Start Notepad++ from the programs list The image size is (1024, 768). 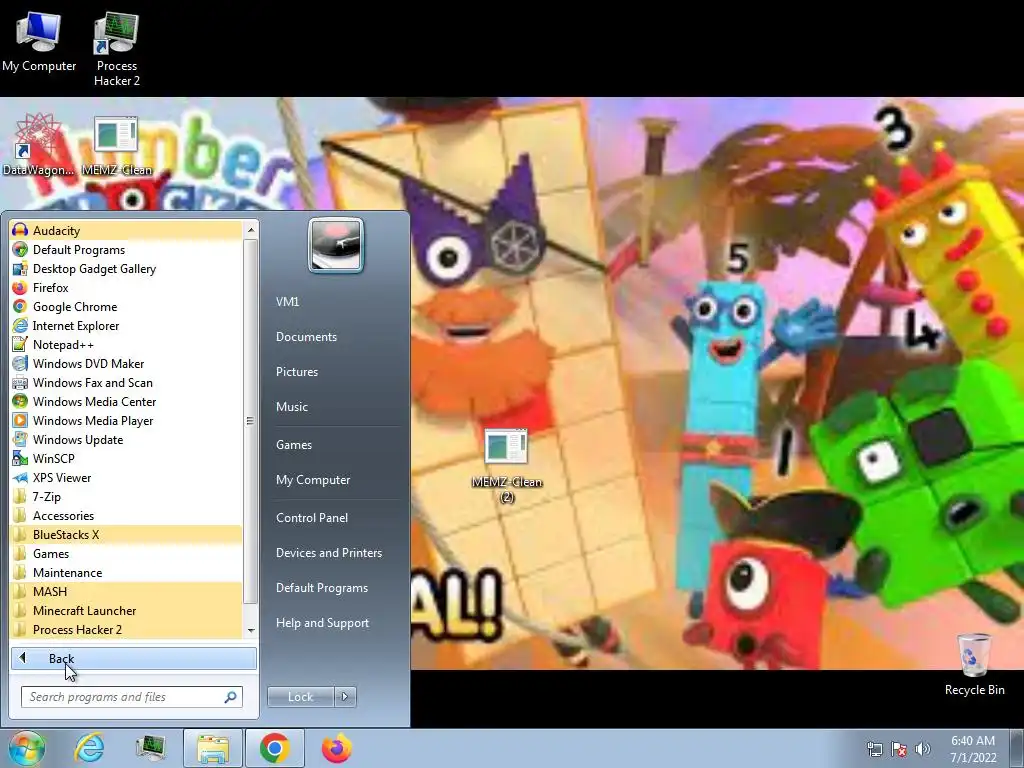pyautogui.click(x=126, y=344)
